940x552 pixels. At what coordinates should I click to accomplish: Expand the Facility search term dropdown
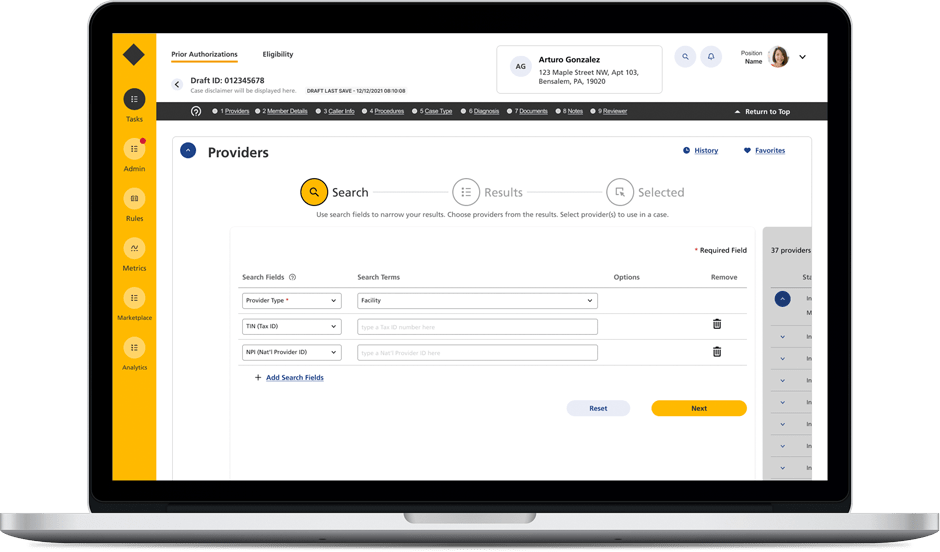point(477,300)
